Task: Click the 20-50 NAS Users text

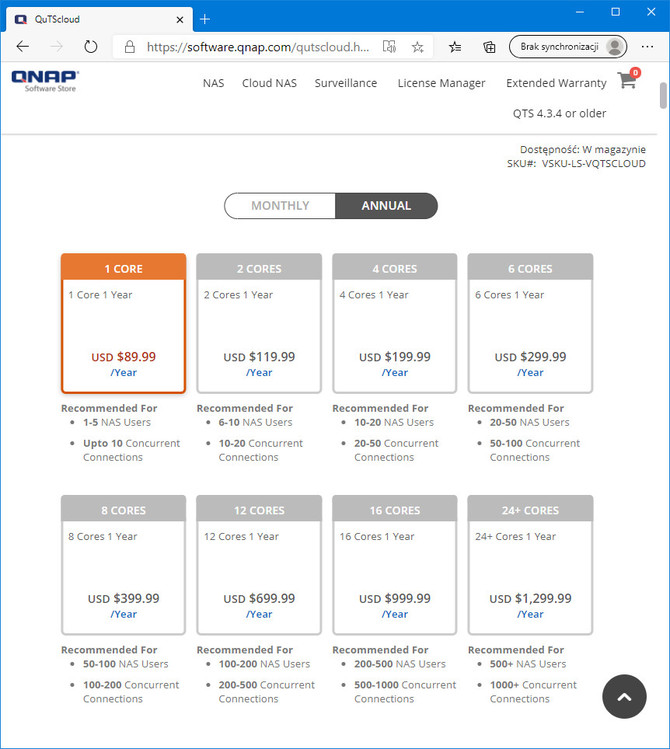Action: click(x=529, y=422)
